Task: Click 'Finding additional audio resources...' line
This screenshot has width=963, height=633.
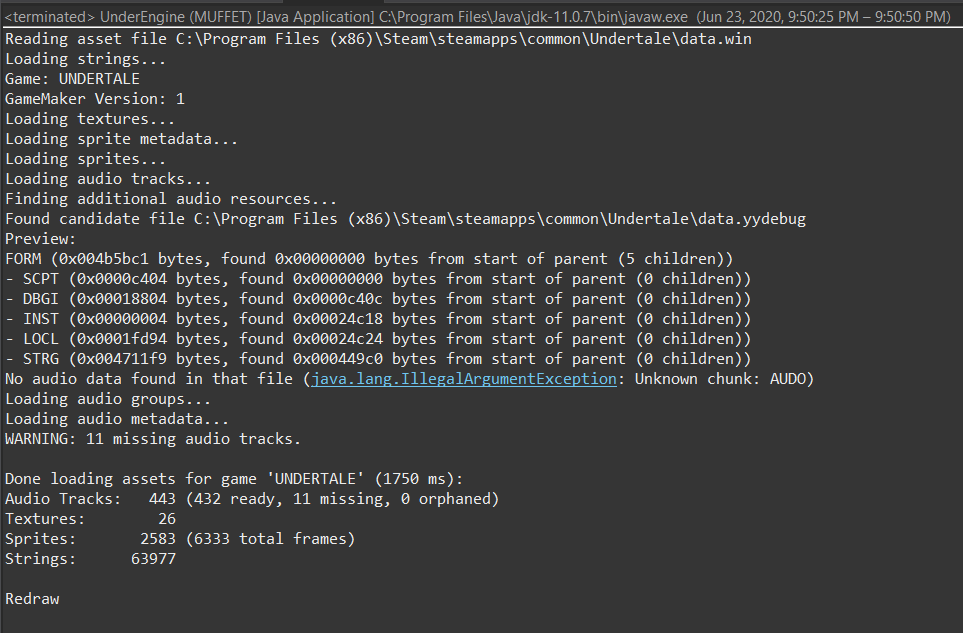Action: (171, 199)
